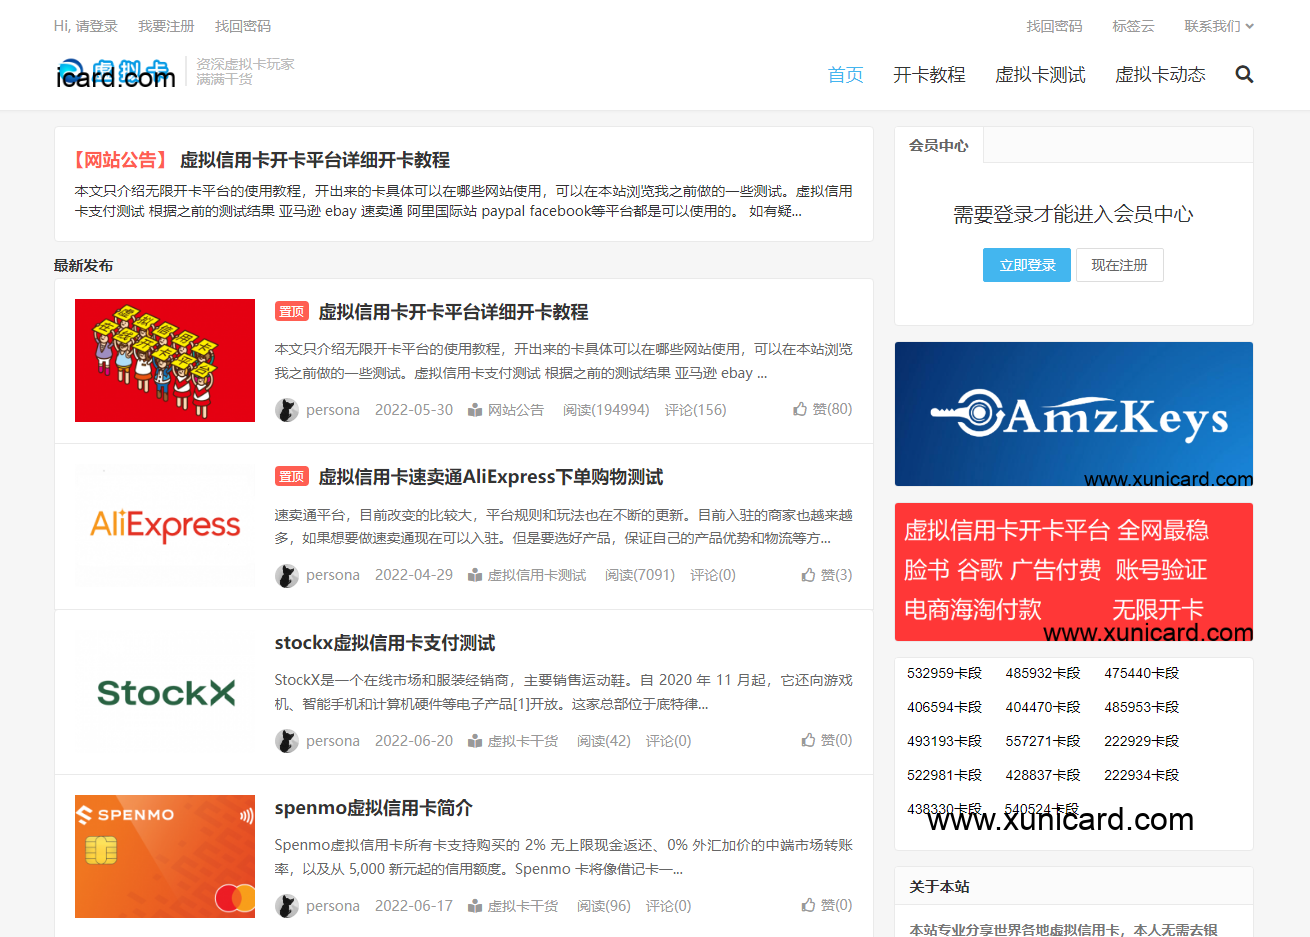
Task: Open 虚拟卡测试 navigation item
Action: click(x=1040, y=75)
